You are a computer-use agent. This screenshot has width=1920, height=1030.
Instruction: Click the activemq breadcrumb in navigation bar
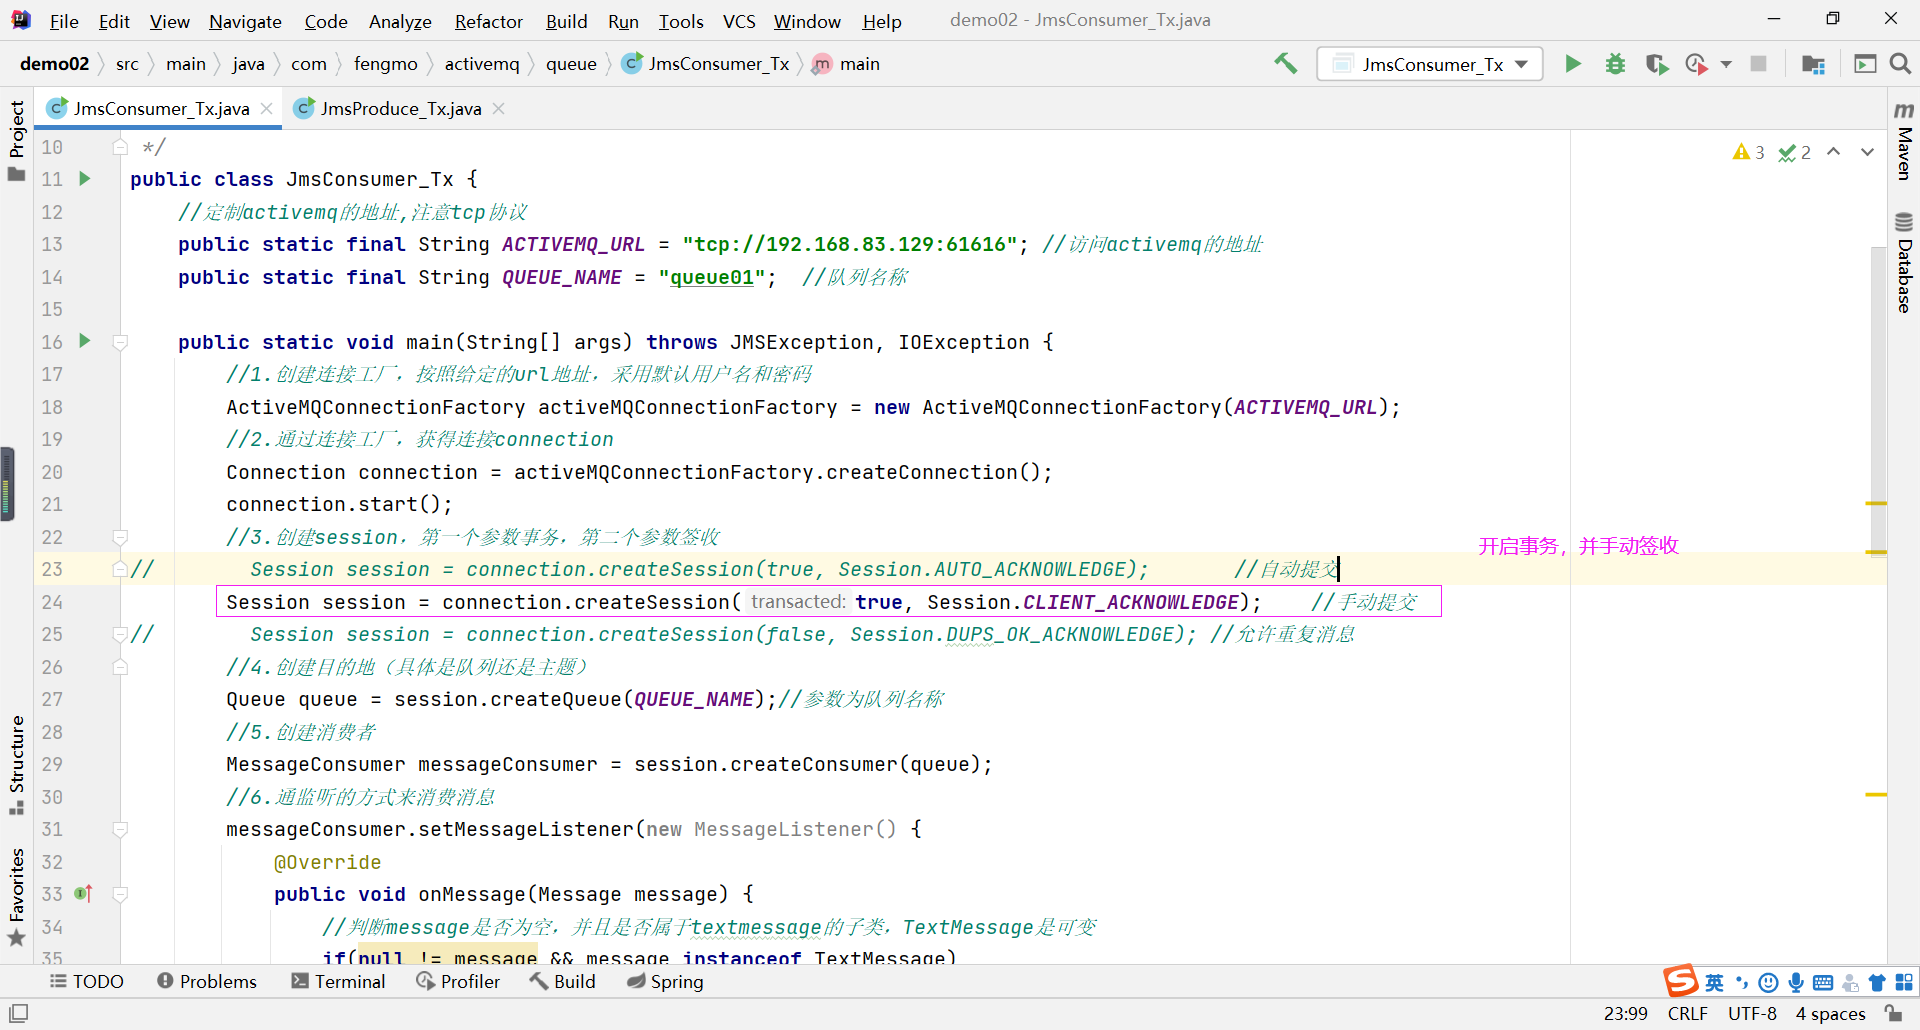tap(482, 64)
